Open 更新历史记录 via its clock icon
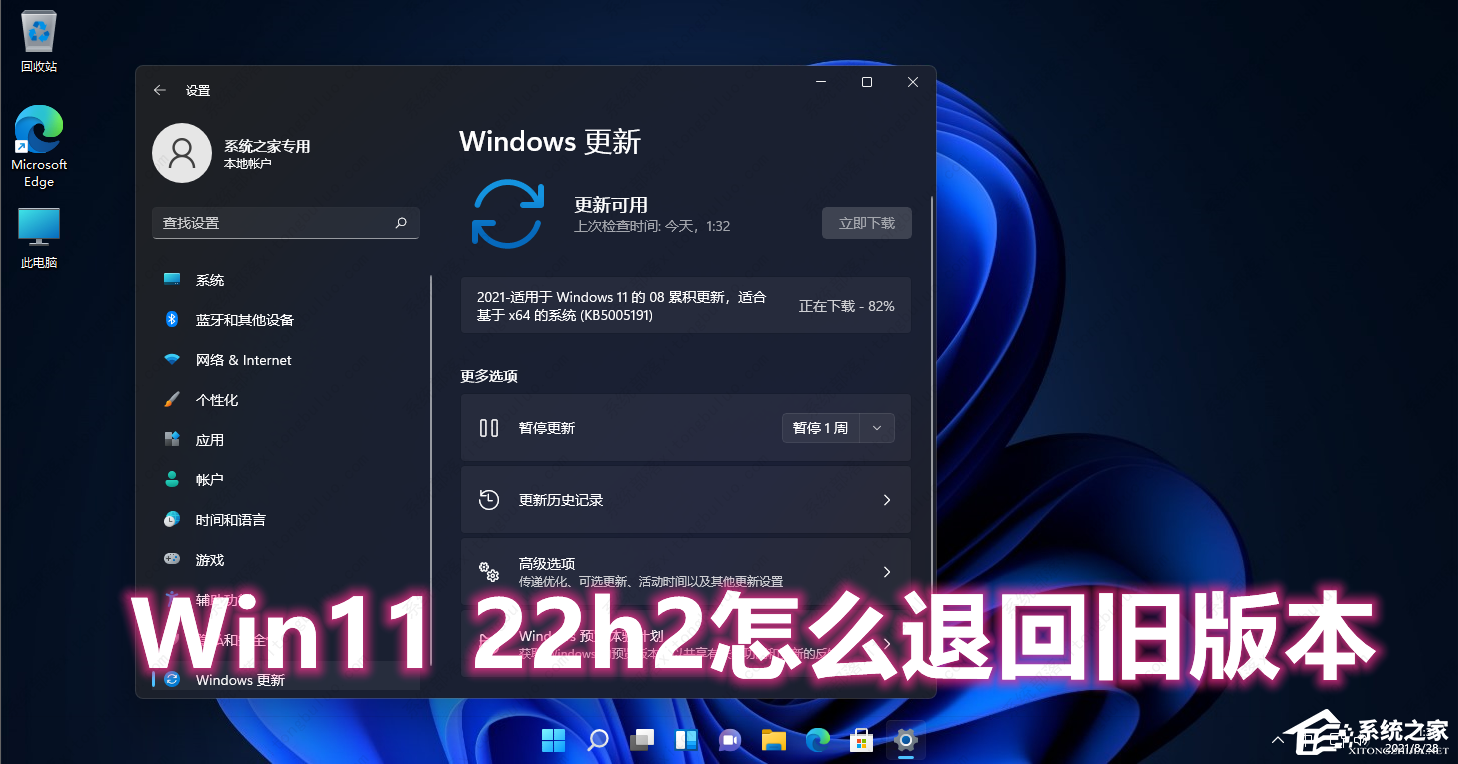Viewport: 1458px width, 764px height. (489, 500)
